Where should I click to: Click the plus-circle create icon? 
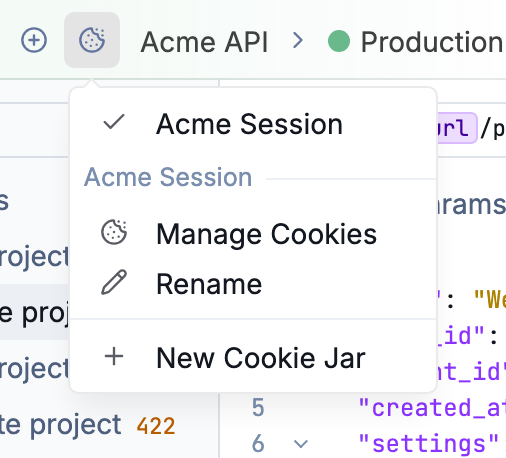[x=34, y=40]
